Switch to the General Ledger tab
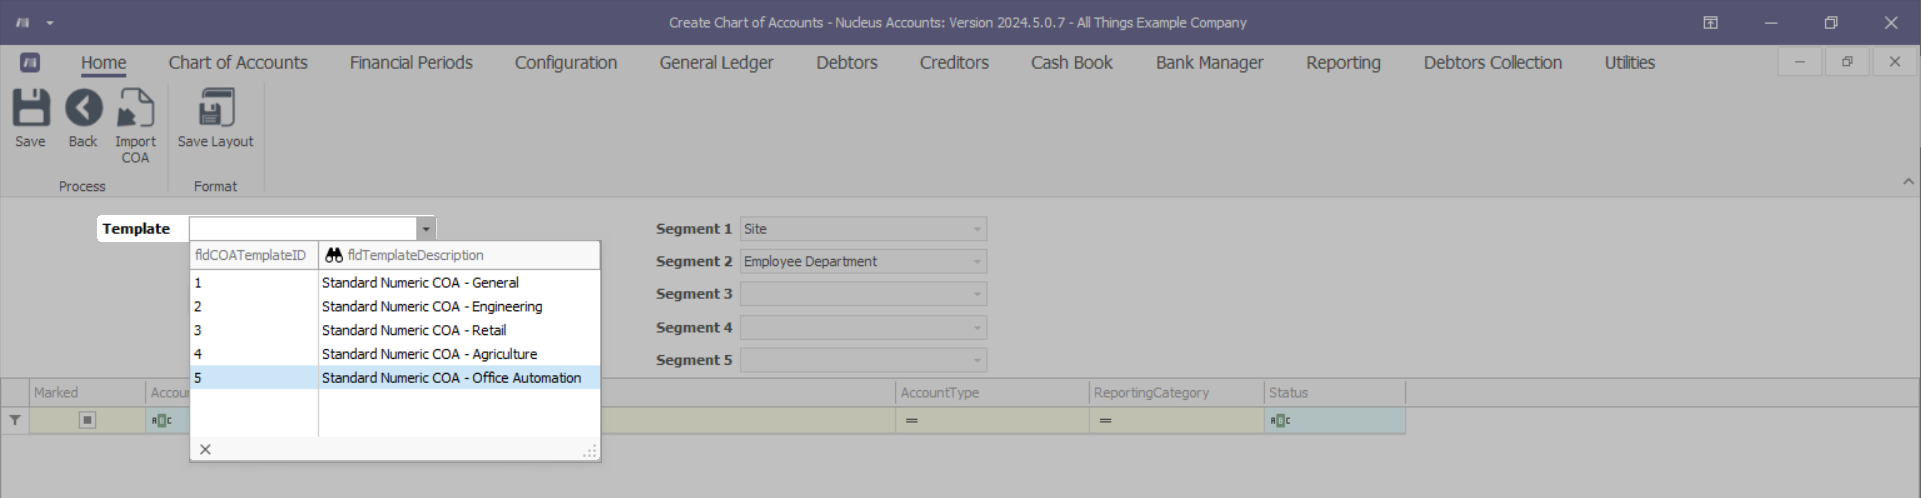1921x498 pixels. [x=716, y=62]
